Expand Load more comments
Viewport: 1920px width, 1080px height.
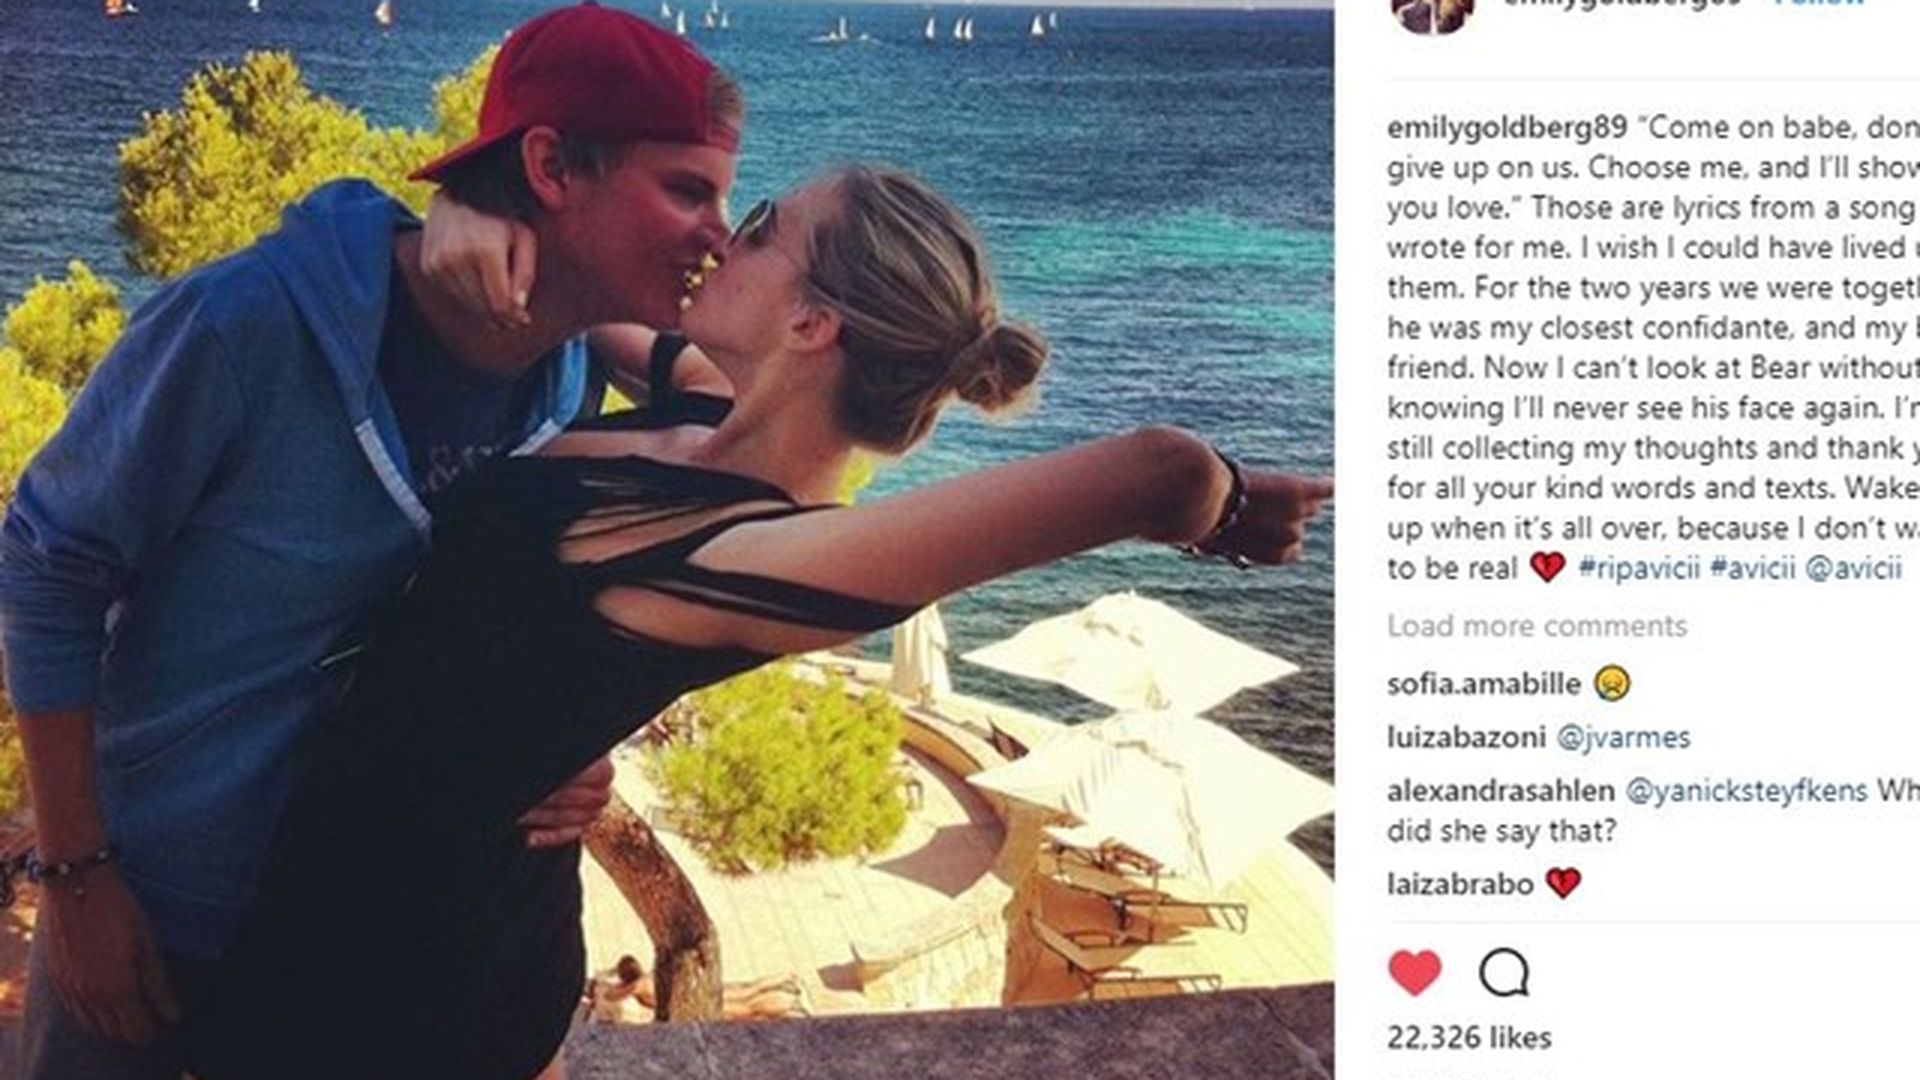pos(1537,626)
